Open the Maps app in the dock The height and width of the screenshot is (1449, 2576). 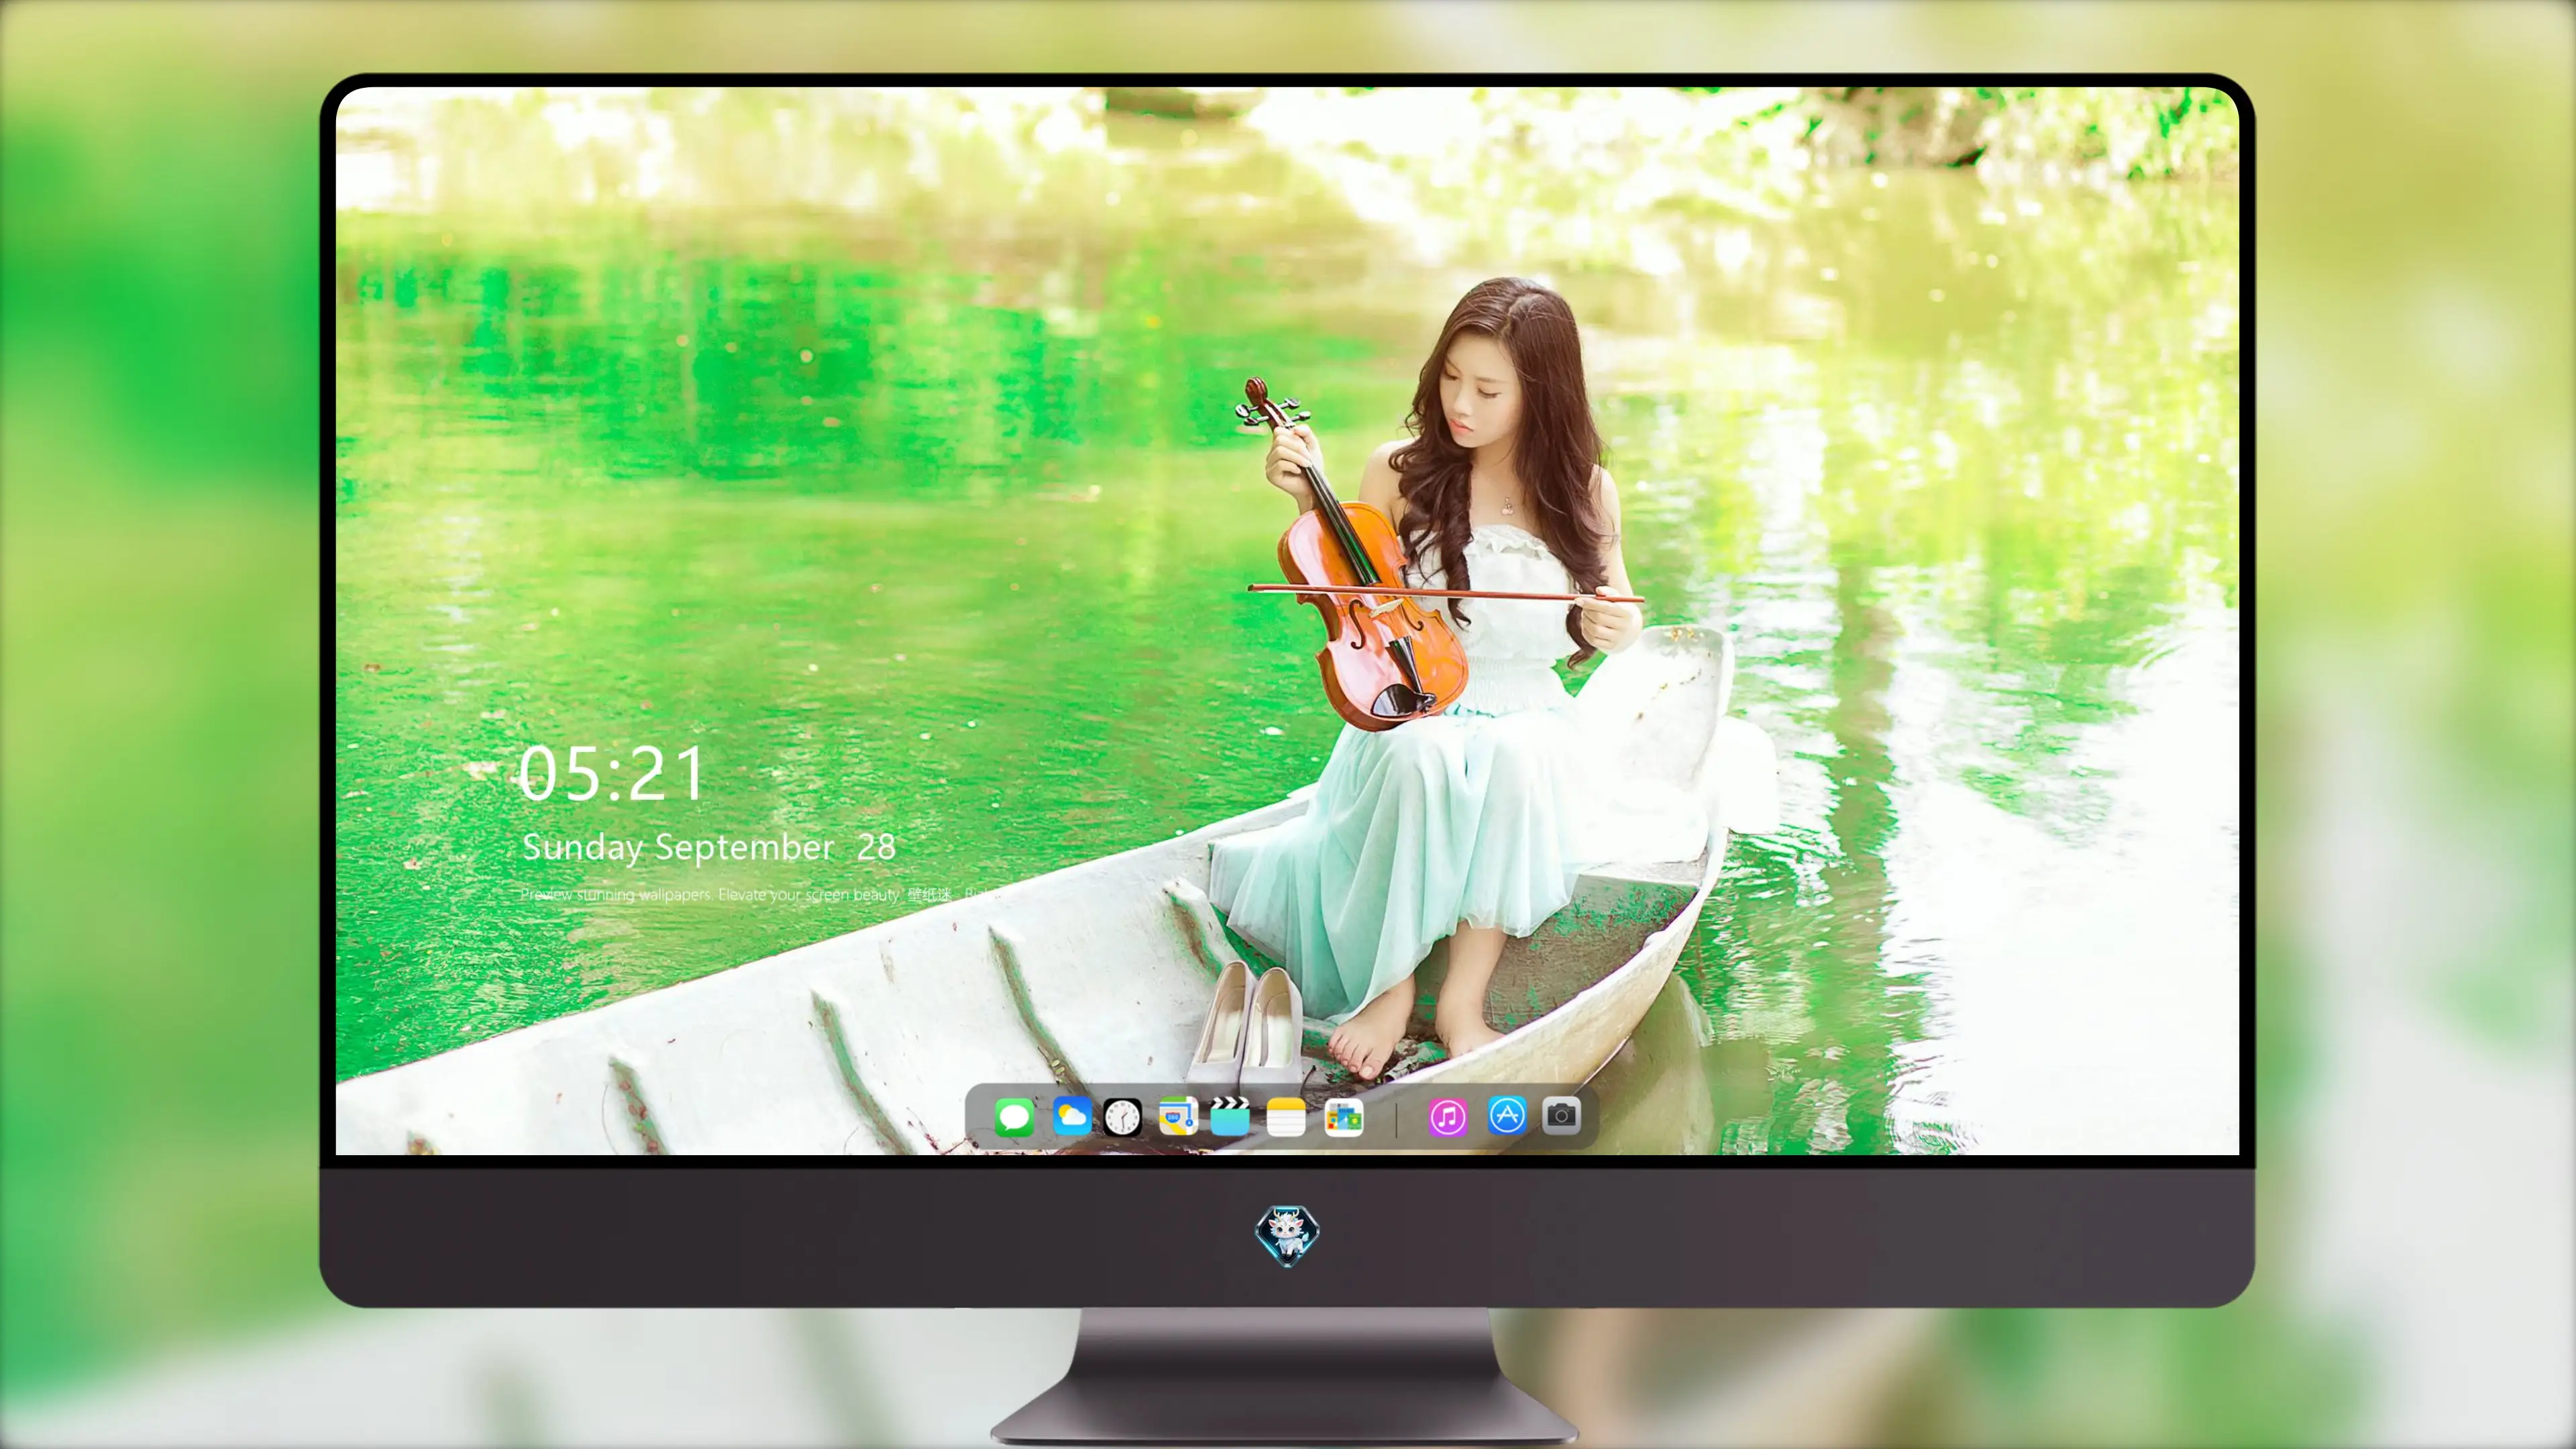1178,1116
